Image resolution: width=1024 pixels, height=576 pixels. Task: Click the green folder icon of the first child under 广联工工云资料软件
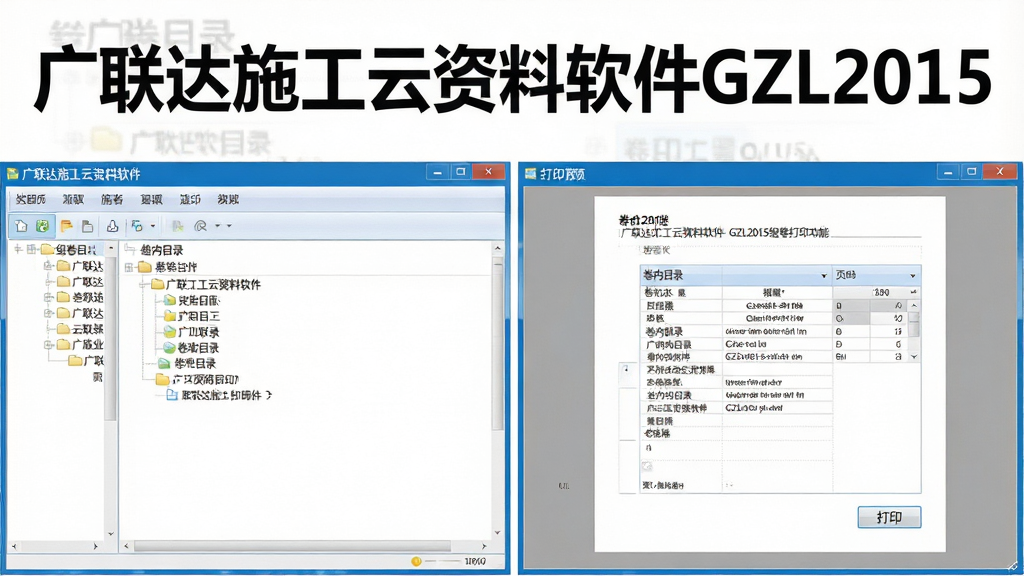[x=170, y=300]
